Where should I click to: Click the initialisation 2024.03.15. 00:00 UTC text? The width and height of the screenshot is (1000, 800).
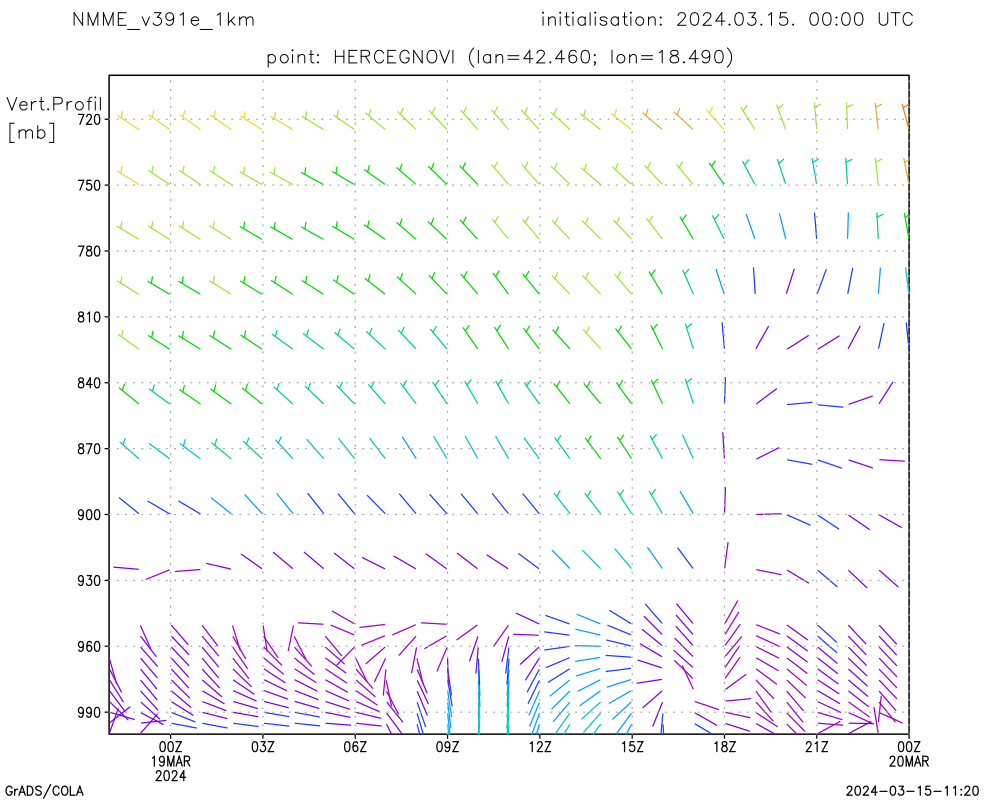(x=727, y=20)
